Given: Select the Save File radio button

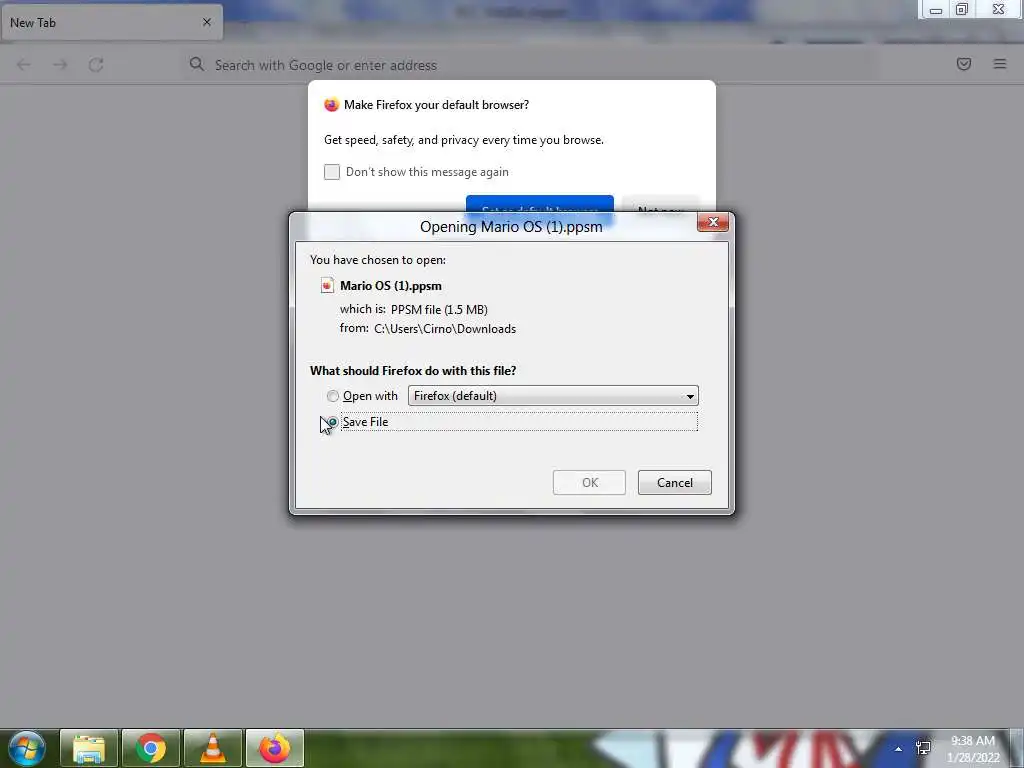Looking at the screenshot, I should click(332, 423).
